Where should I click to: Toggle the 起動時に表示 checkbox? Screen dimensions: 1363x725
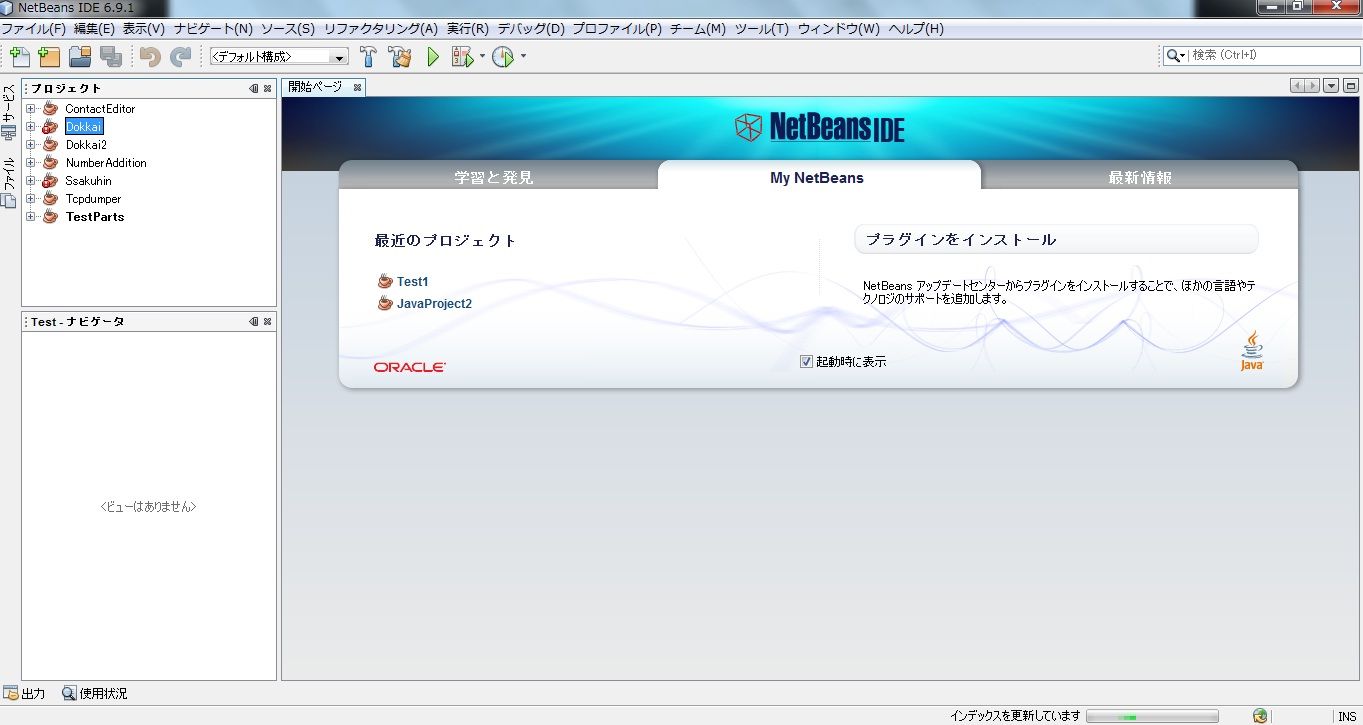pyautogui.click(x=806, y=362)
